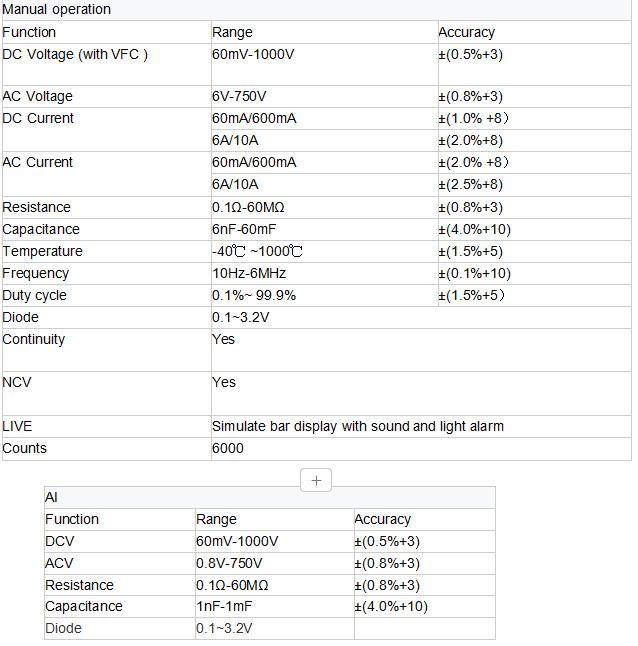Select the "AC Voltage" function cell
This screenshot has height=646, width=638.
click(38, 97)
